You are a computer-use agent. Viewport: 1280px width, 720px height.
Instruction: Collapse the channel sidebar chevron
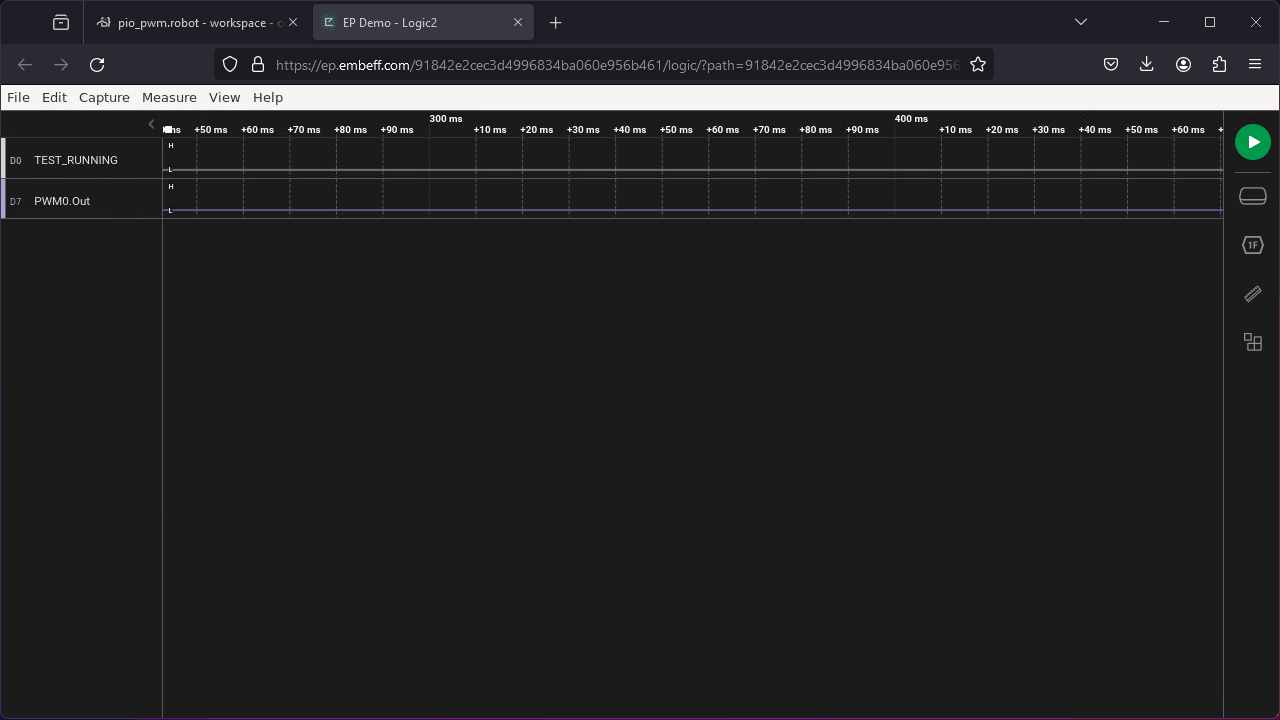tap(151, 124)
